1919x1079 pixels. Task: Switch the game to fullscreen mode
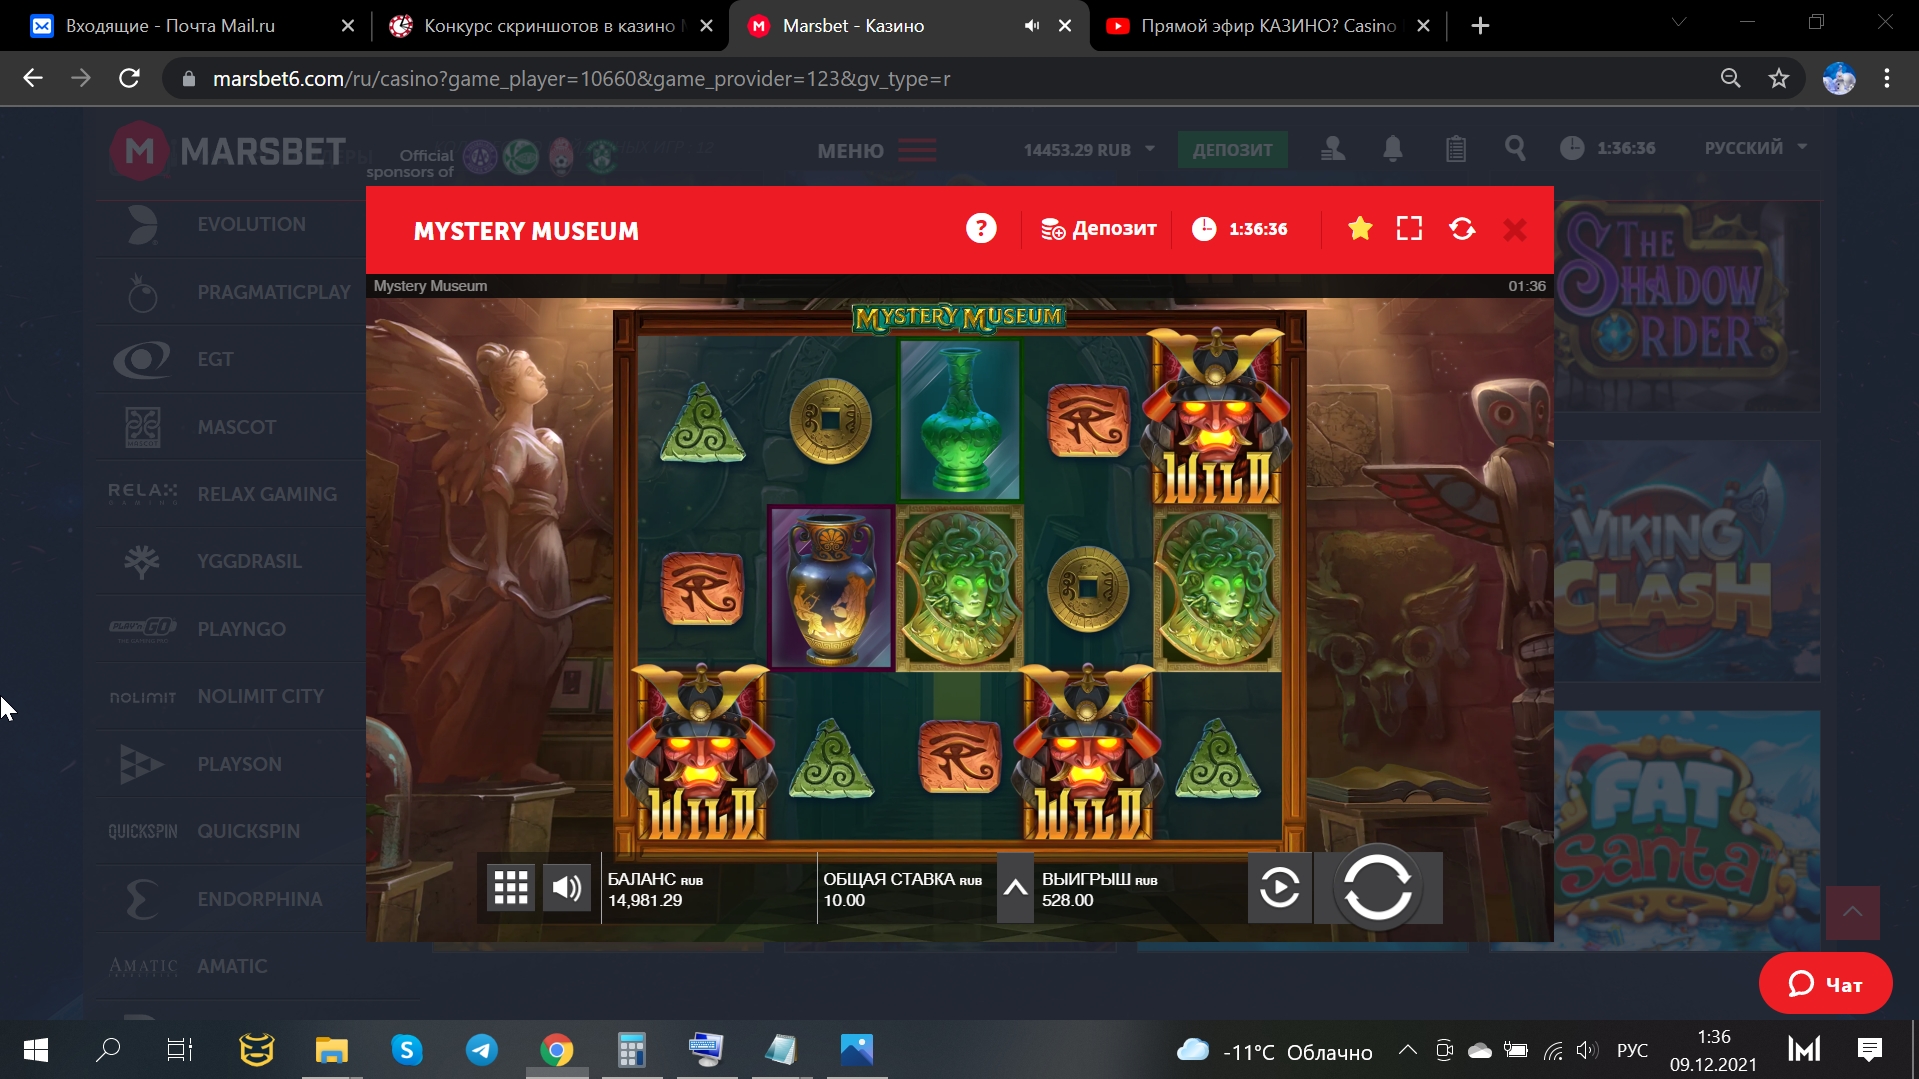tap(1409, 229)
